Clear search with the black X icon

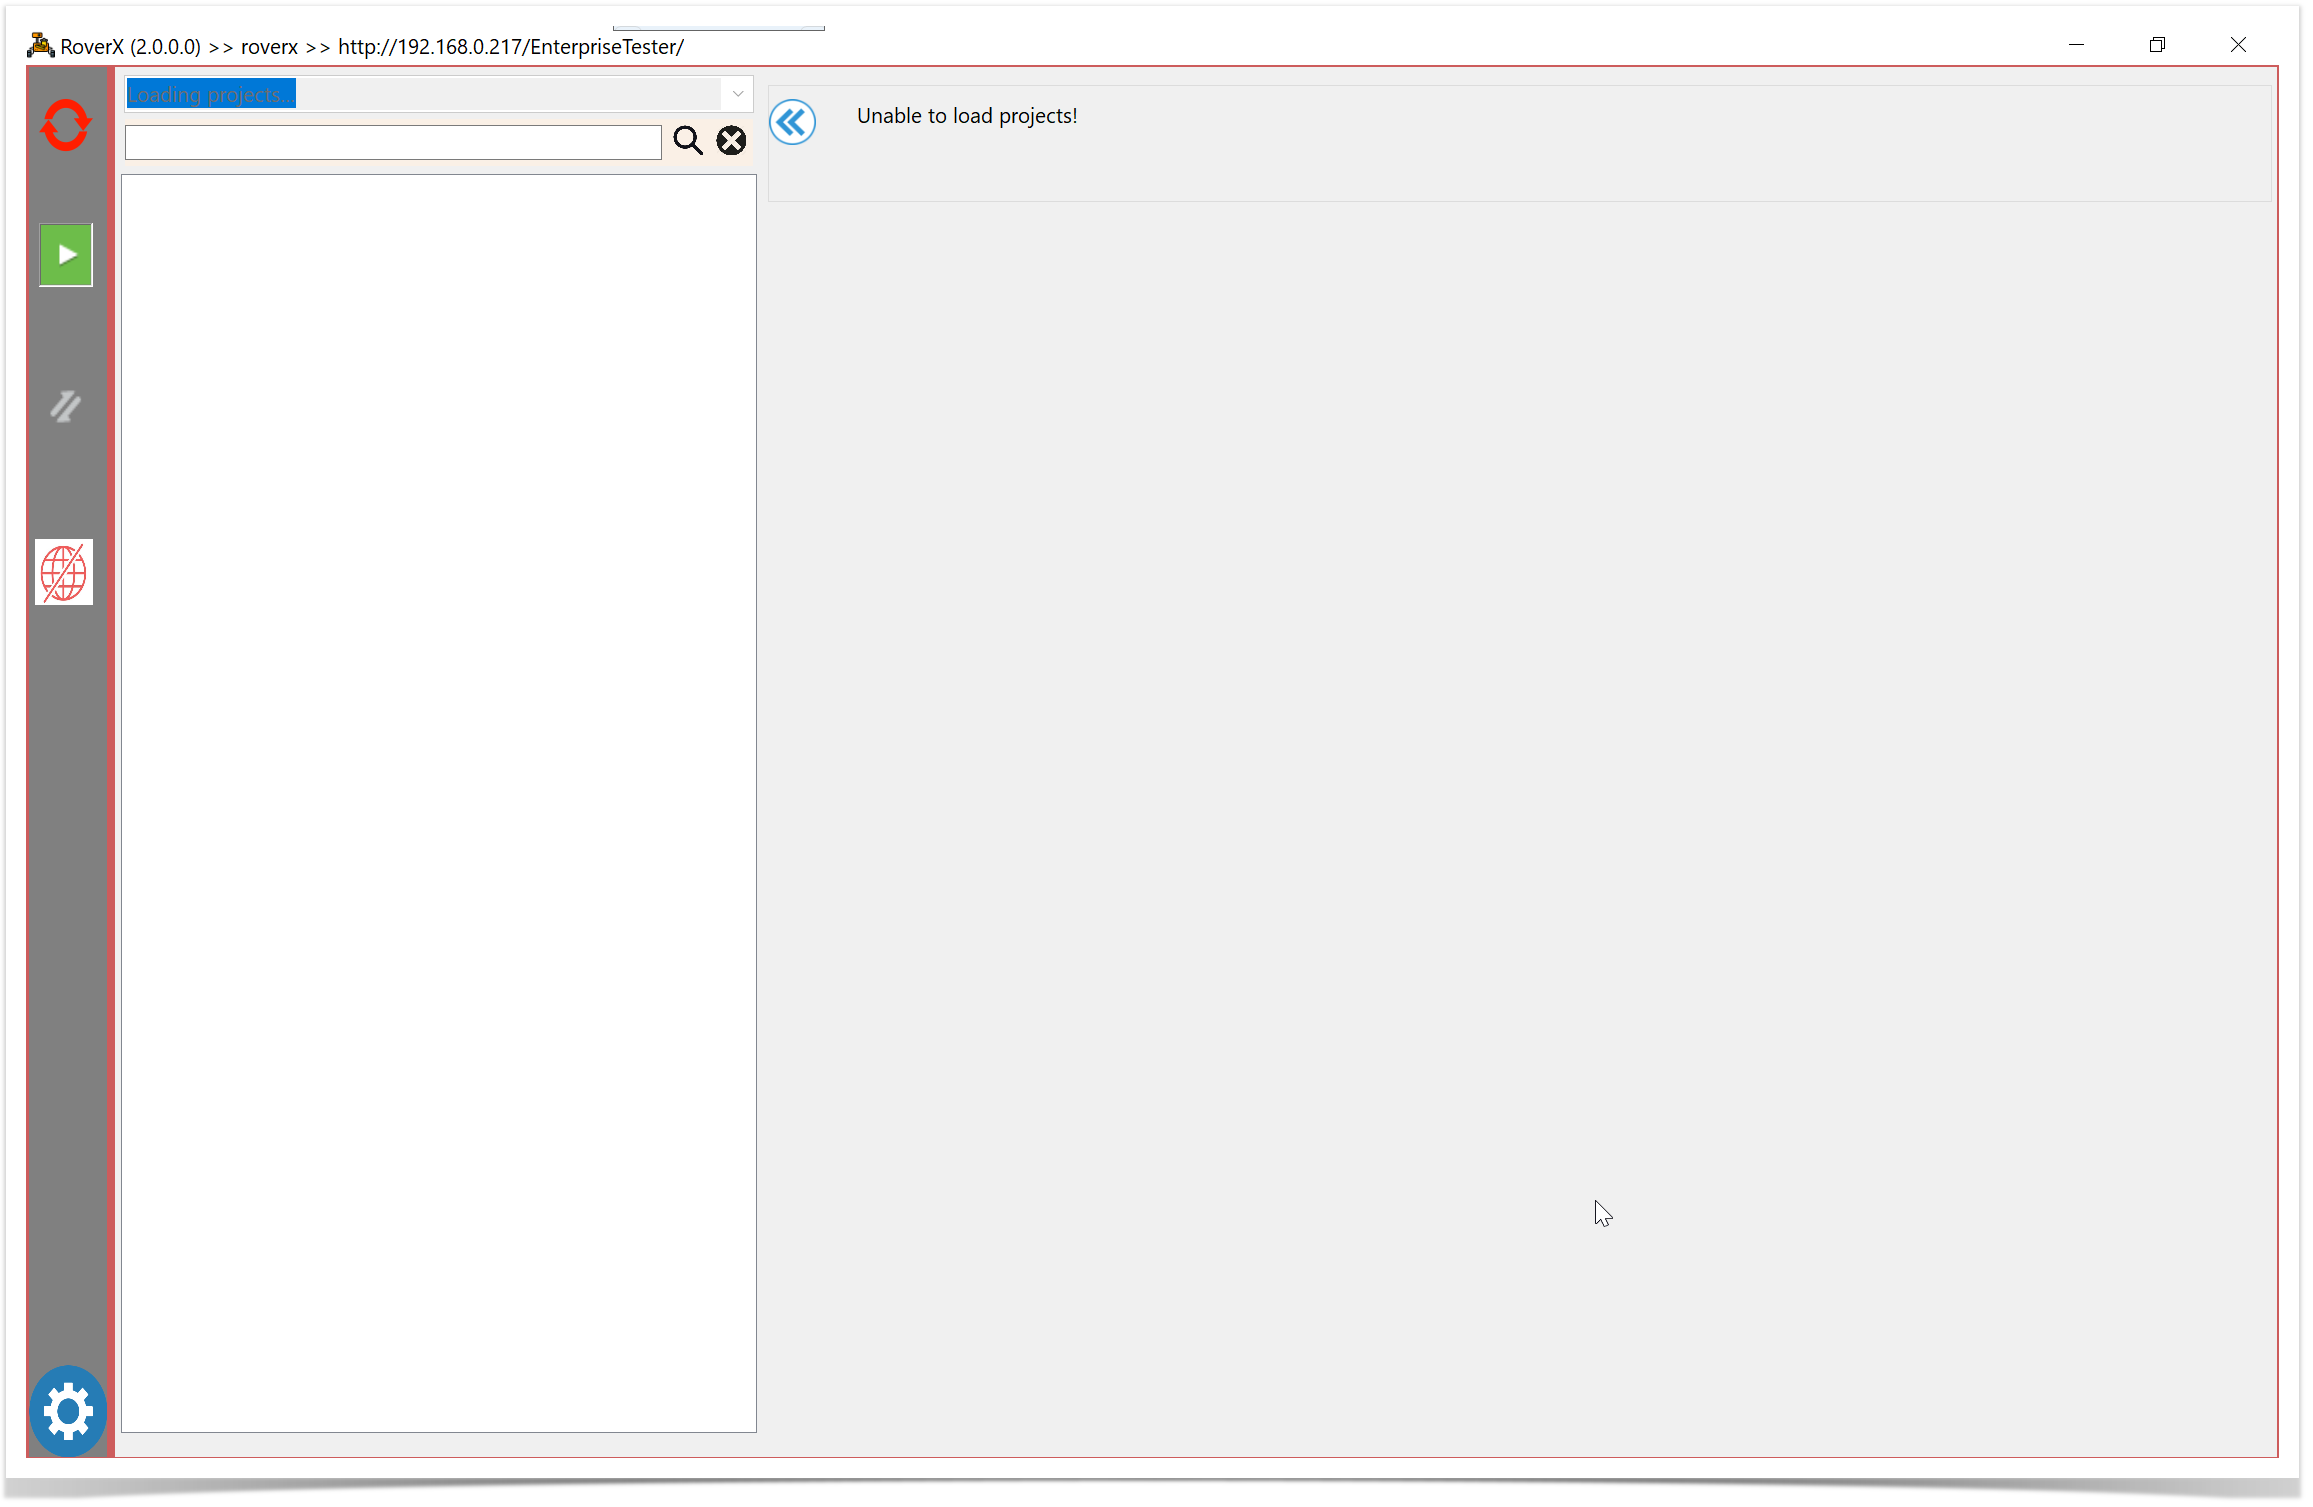(731, 141)
